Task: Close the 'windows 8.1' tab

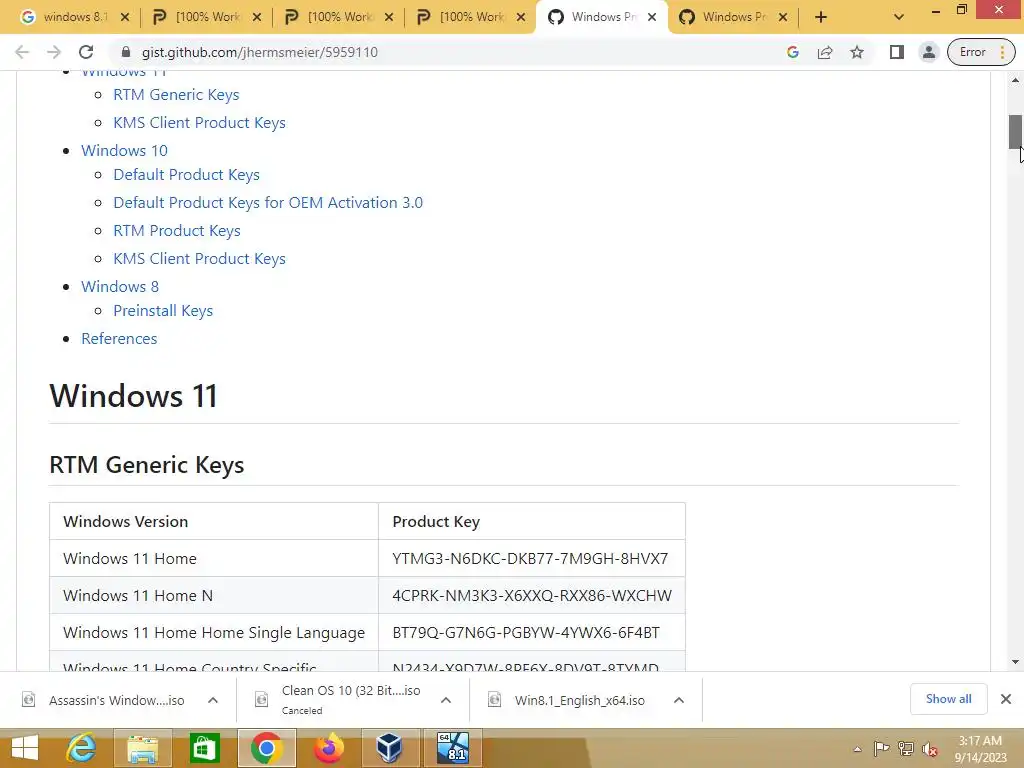Action: pyautogui.click(x=125, y=18)
